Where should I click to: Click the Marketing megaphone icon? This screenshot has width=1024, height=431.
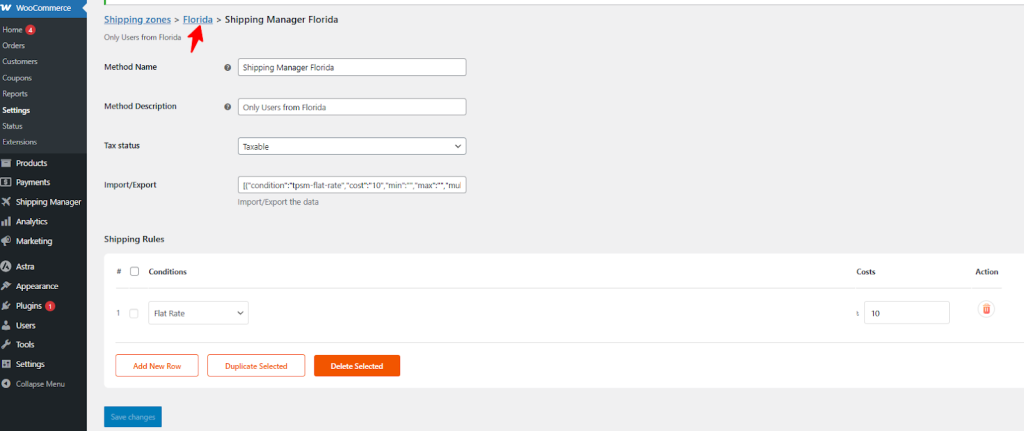[7, 241]
